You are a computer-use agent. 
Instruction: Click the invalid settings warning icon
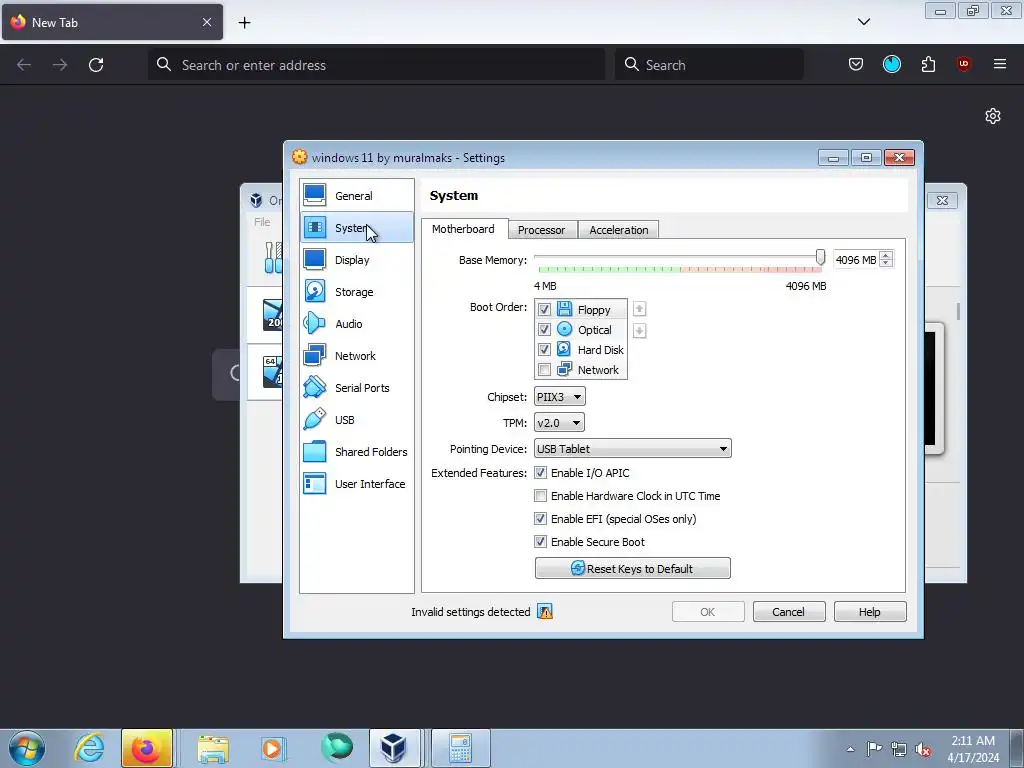click(x=545, y=612)
